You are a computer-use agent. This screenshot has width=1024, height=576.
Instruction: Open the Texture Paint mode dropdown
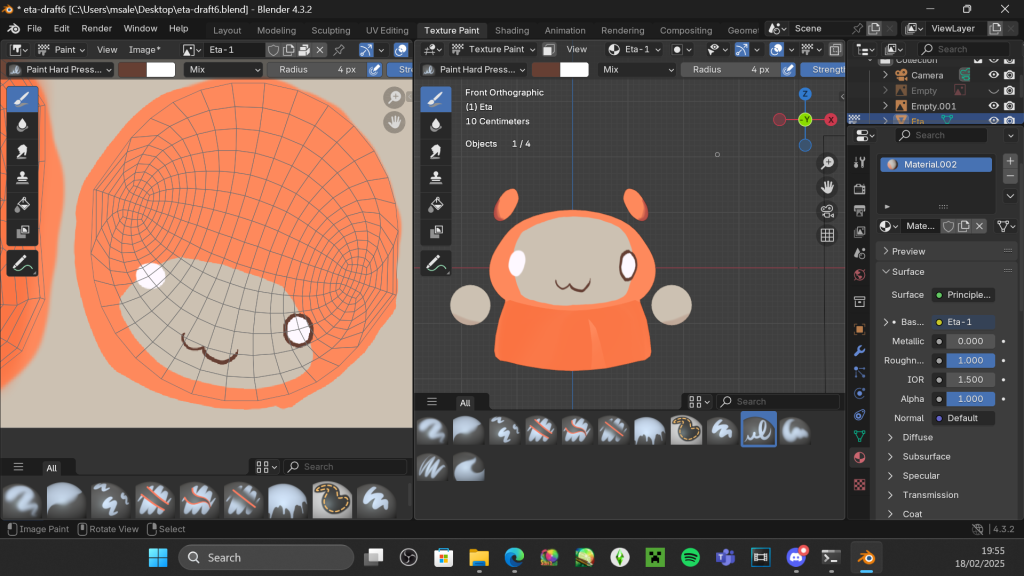click(493, 50)
